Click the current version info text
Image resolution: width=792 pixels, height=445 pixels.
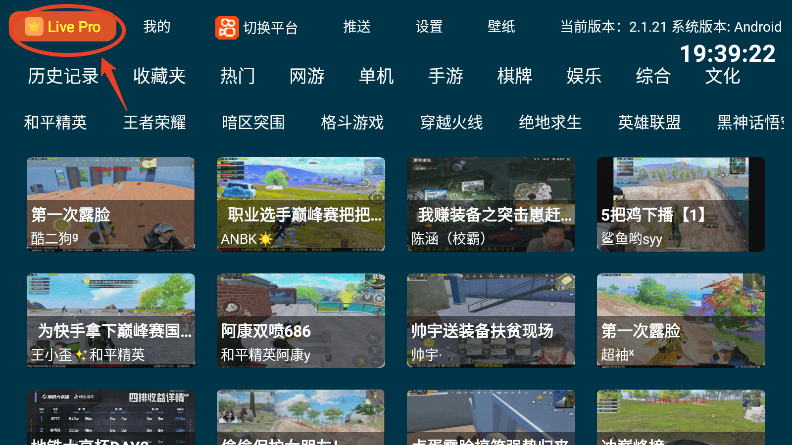(671, 27)
